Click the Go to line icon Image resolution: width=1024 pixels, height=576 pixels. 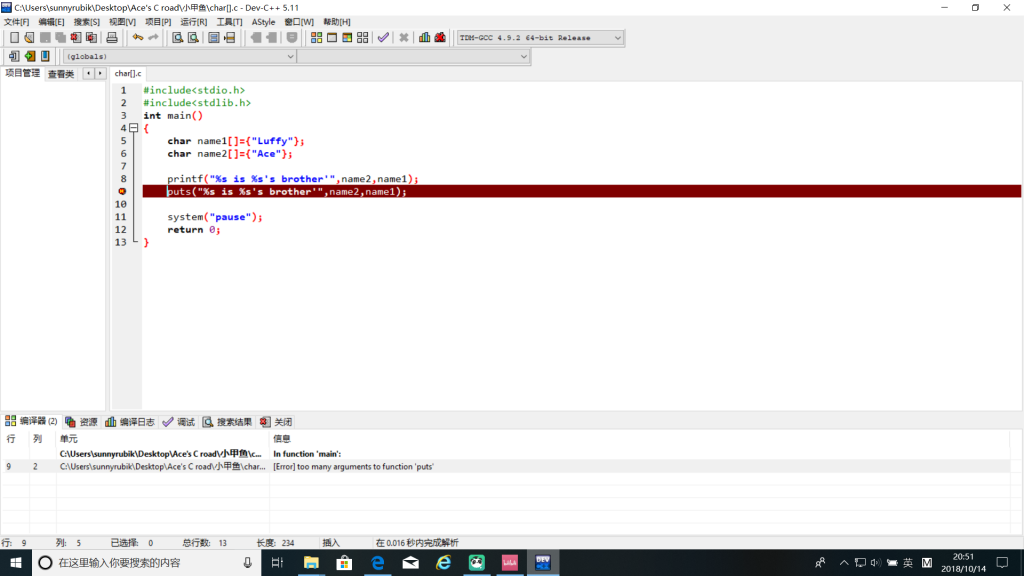point(229,38)
